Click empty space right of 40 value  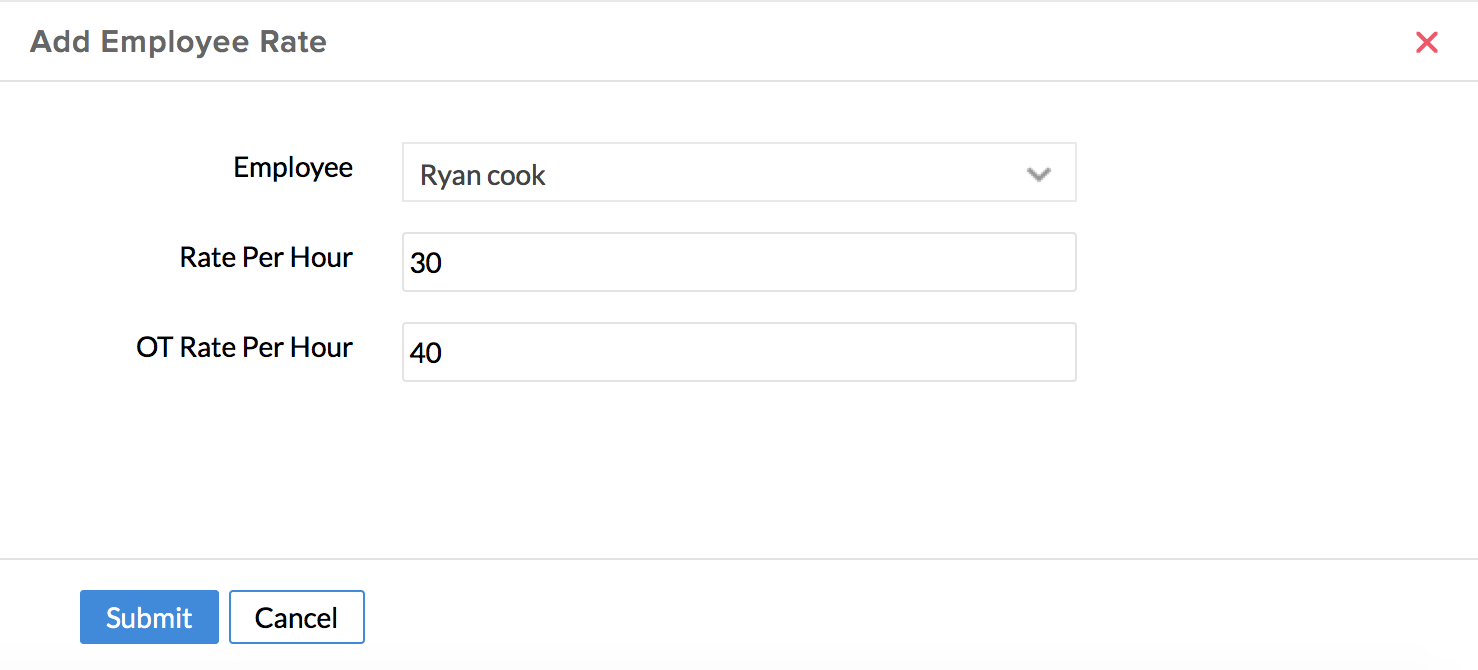click(800, 352)
